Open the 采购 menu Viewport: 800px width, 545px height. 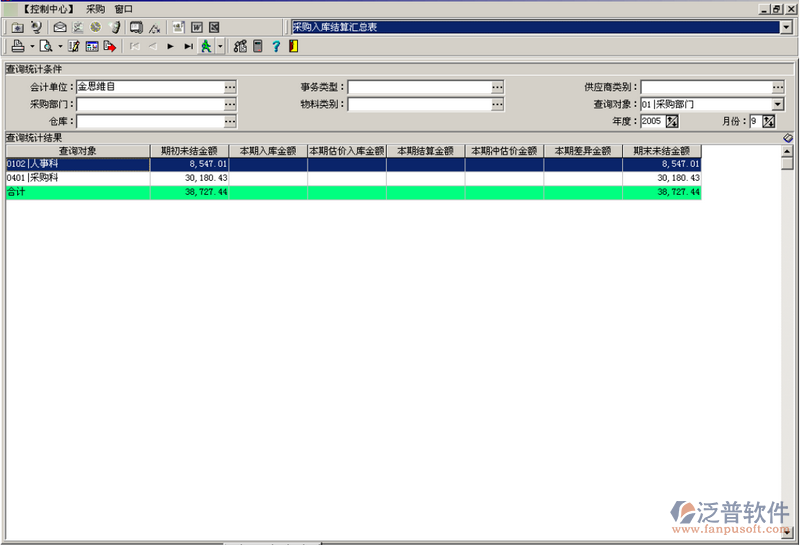(x=95, y=8)
